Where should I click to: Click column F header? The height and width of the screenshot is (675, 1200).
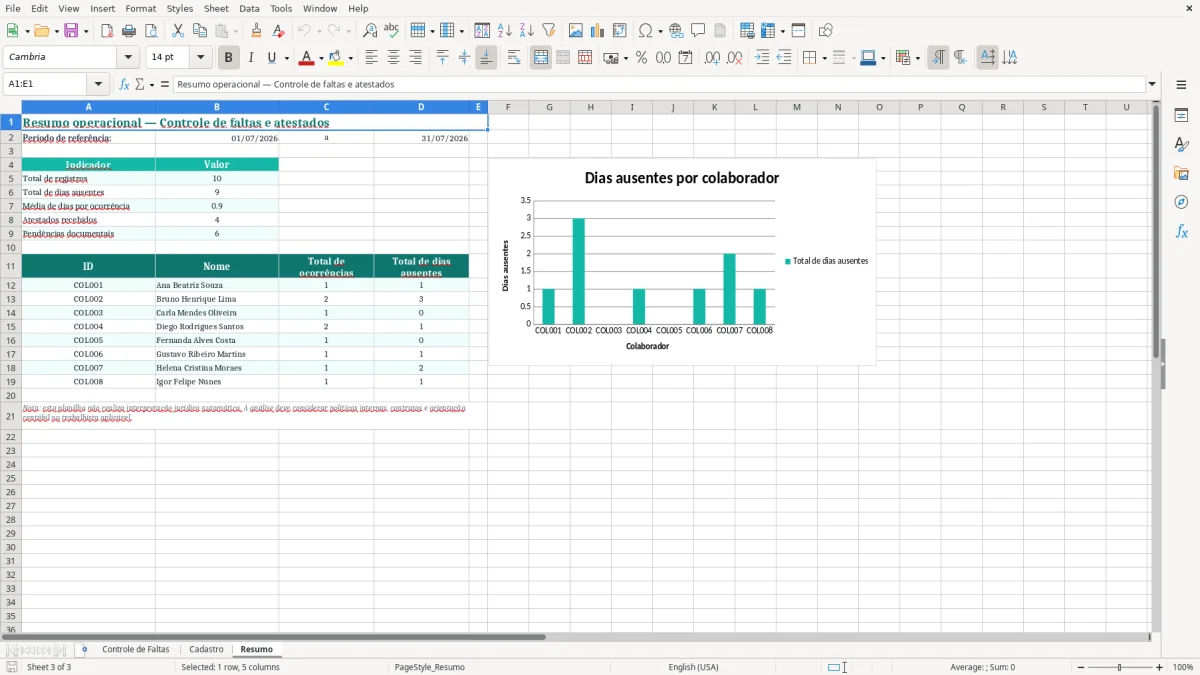[508, 107]
